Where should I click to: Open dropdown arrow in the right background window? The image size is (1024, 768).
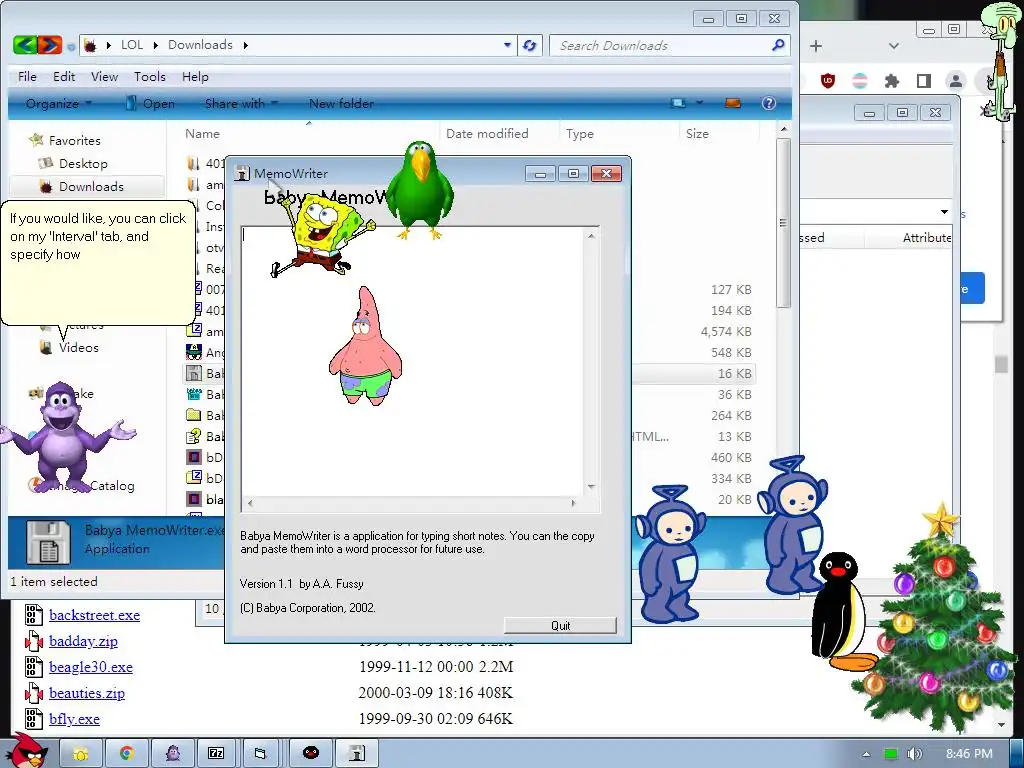click(x=944, y=212)
